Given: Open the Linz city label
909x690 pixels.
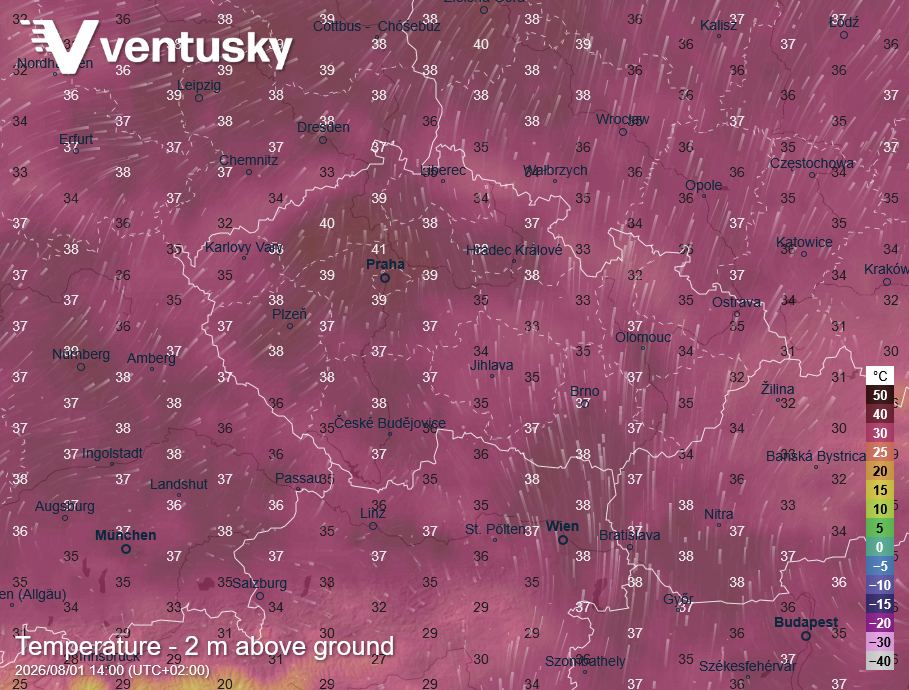Looking at the screenshot, I should pyautogui.click(x=373, y=514).
